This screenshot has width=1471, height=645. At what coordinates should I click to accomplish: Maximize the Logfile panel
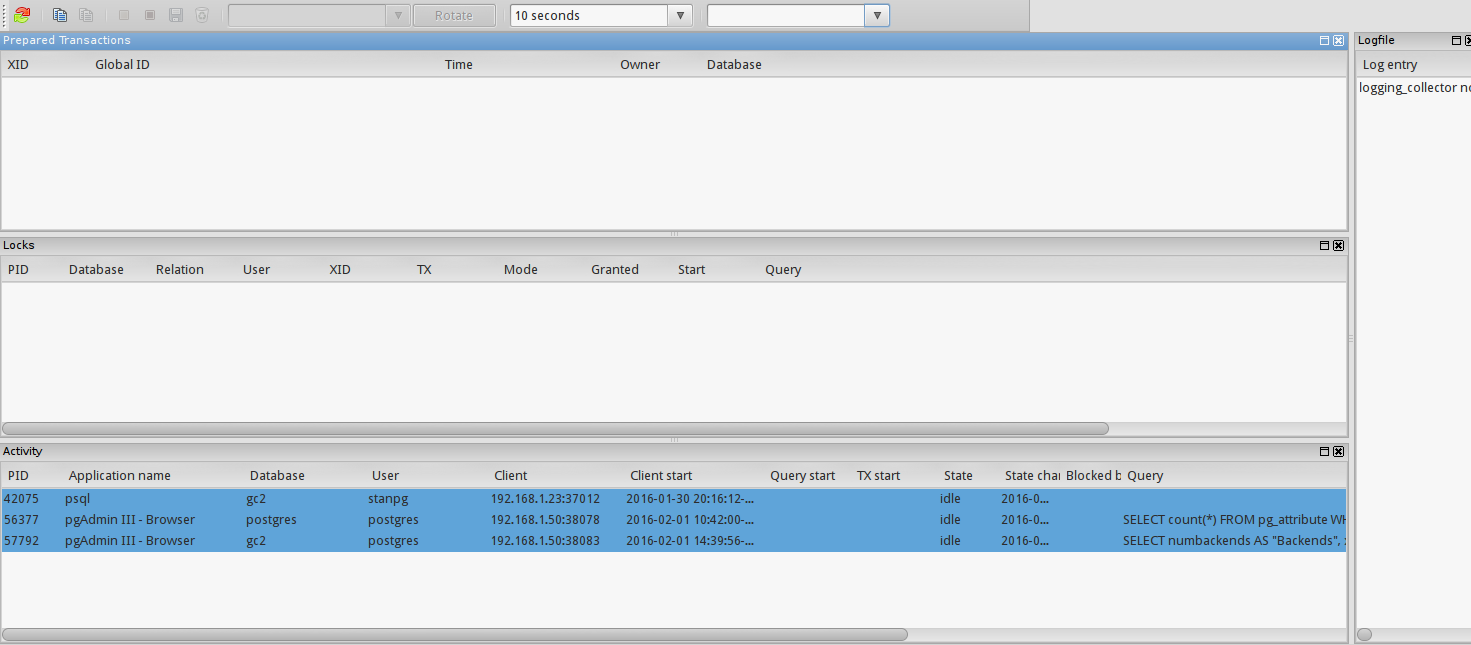click(1456, 41)
